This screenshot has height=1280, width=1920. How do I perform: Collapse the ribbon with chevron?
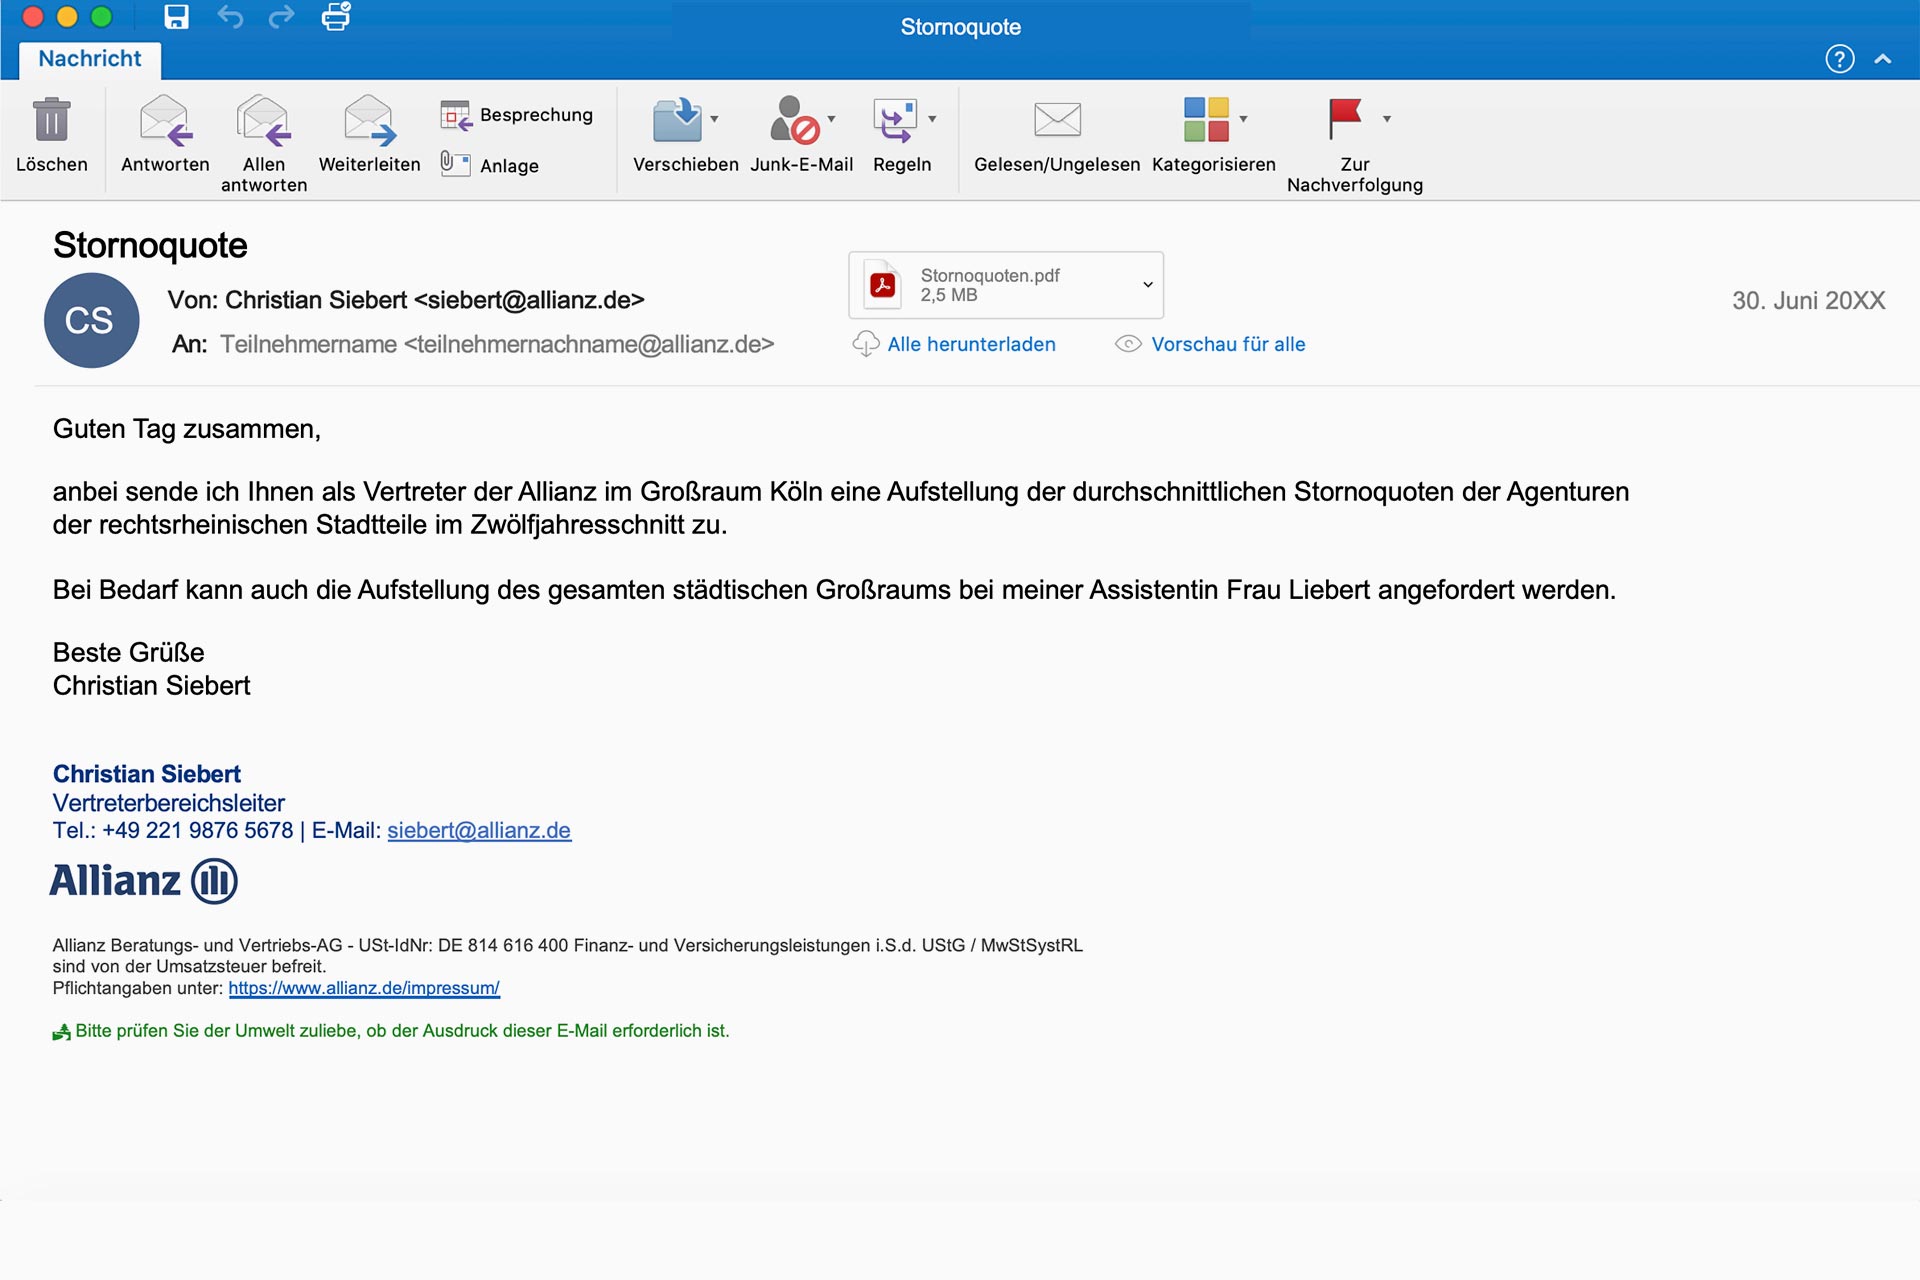pos(1883,59)
